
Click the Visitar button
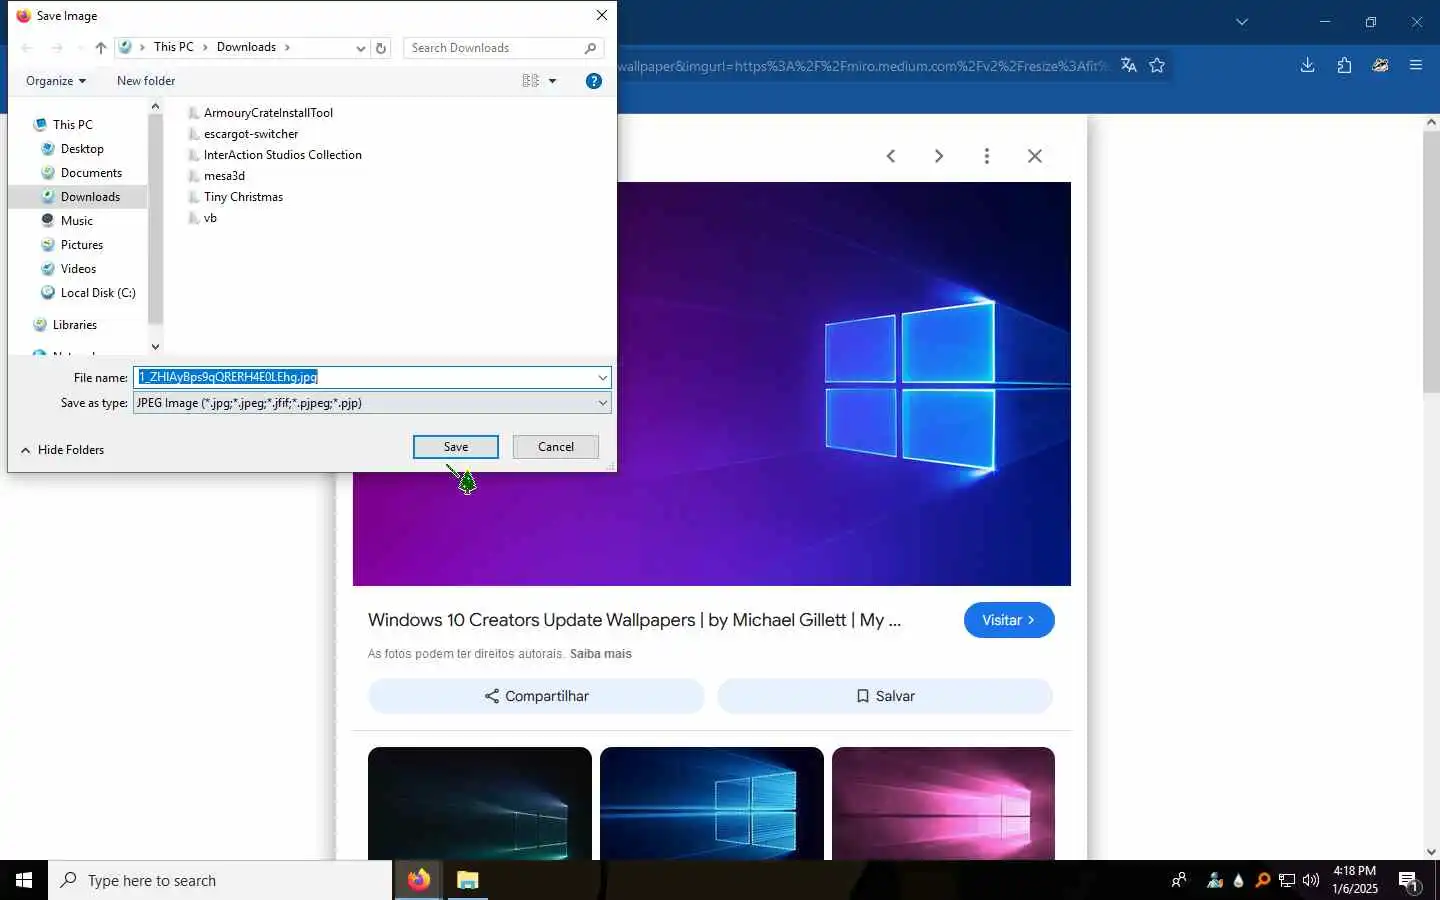(x=1009, y=620)
